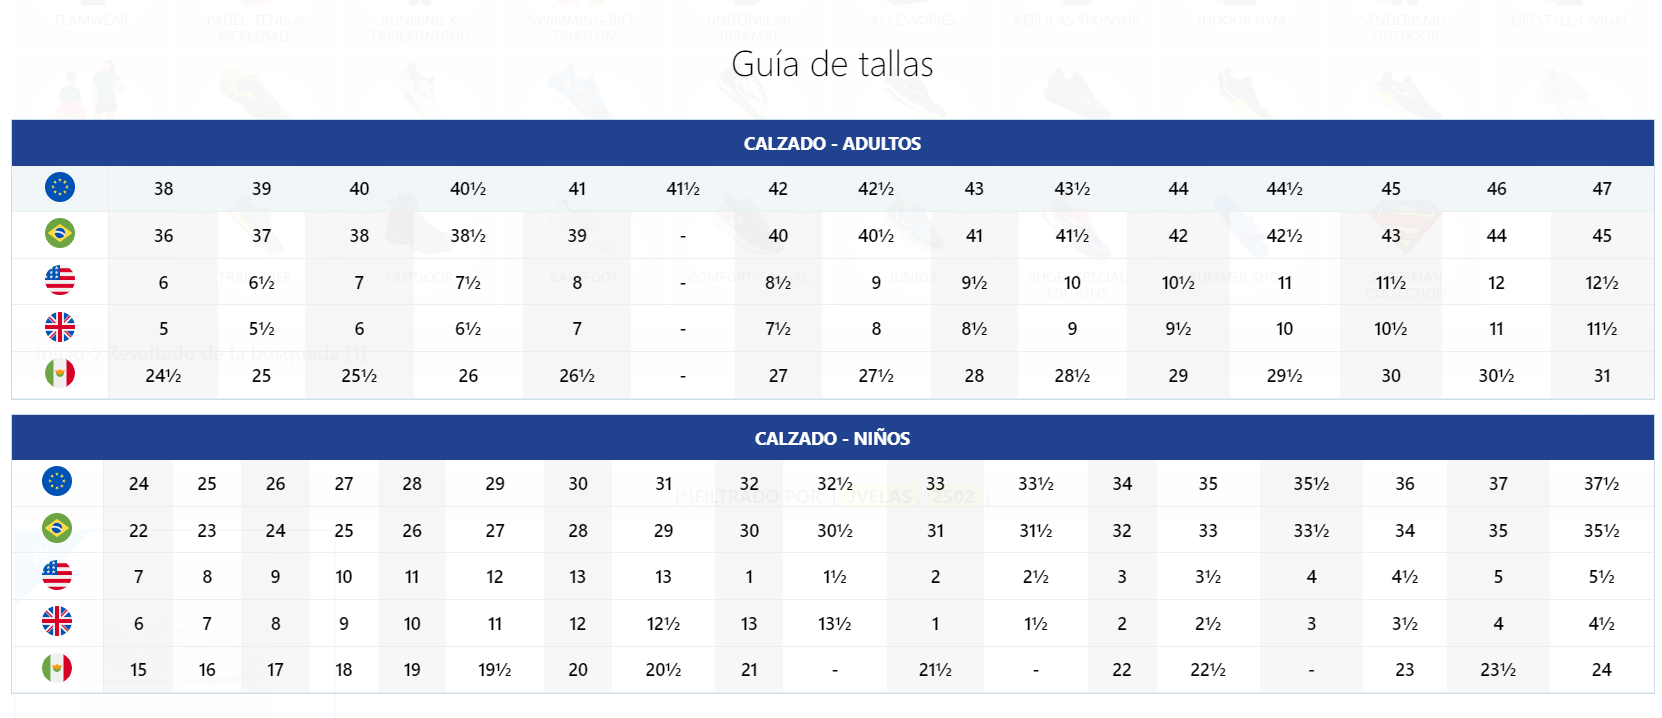The width and height of the screenshot is (1662, 718).
Task: Click the 23½ kids Mexico size cell
Action: pos(1497,670)
